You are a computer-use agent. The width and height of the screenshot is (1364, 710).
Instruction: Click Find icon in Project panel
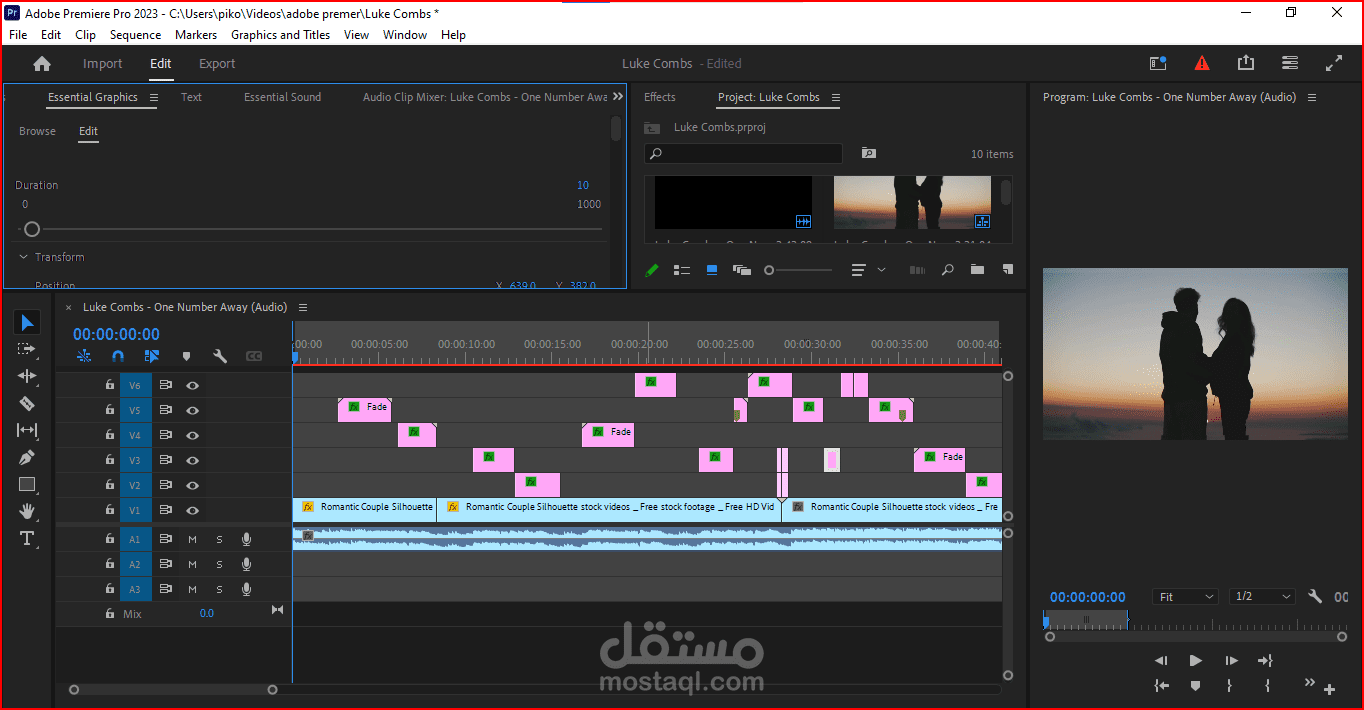(948, 270)
